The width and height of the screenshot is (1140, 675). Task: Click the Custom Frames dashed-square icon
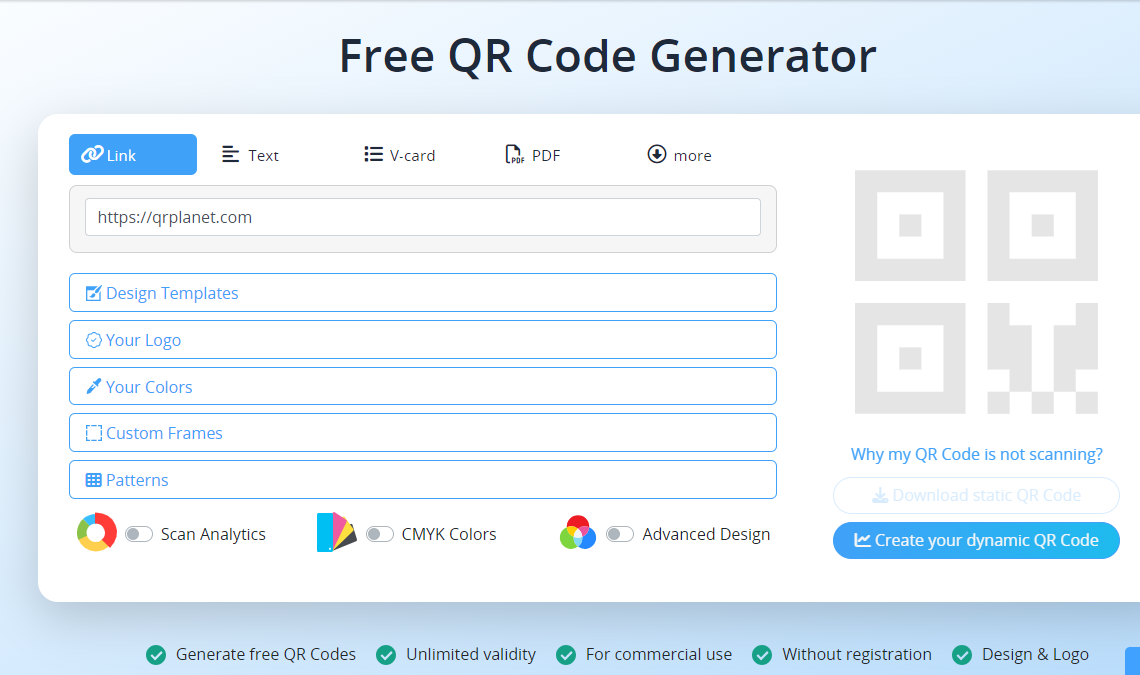tap(94, 433)
